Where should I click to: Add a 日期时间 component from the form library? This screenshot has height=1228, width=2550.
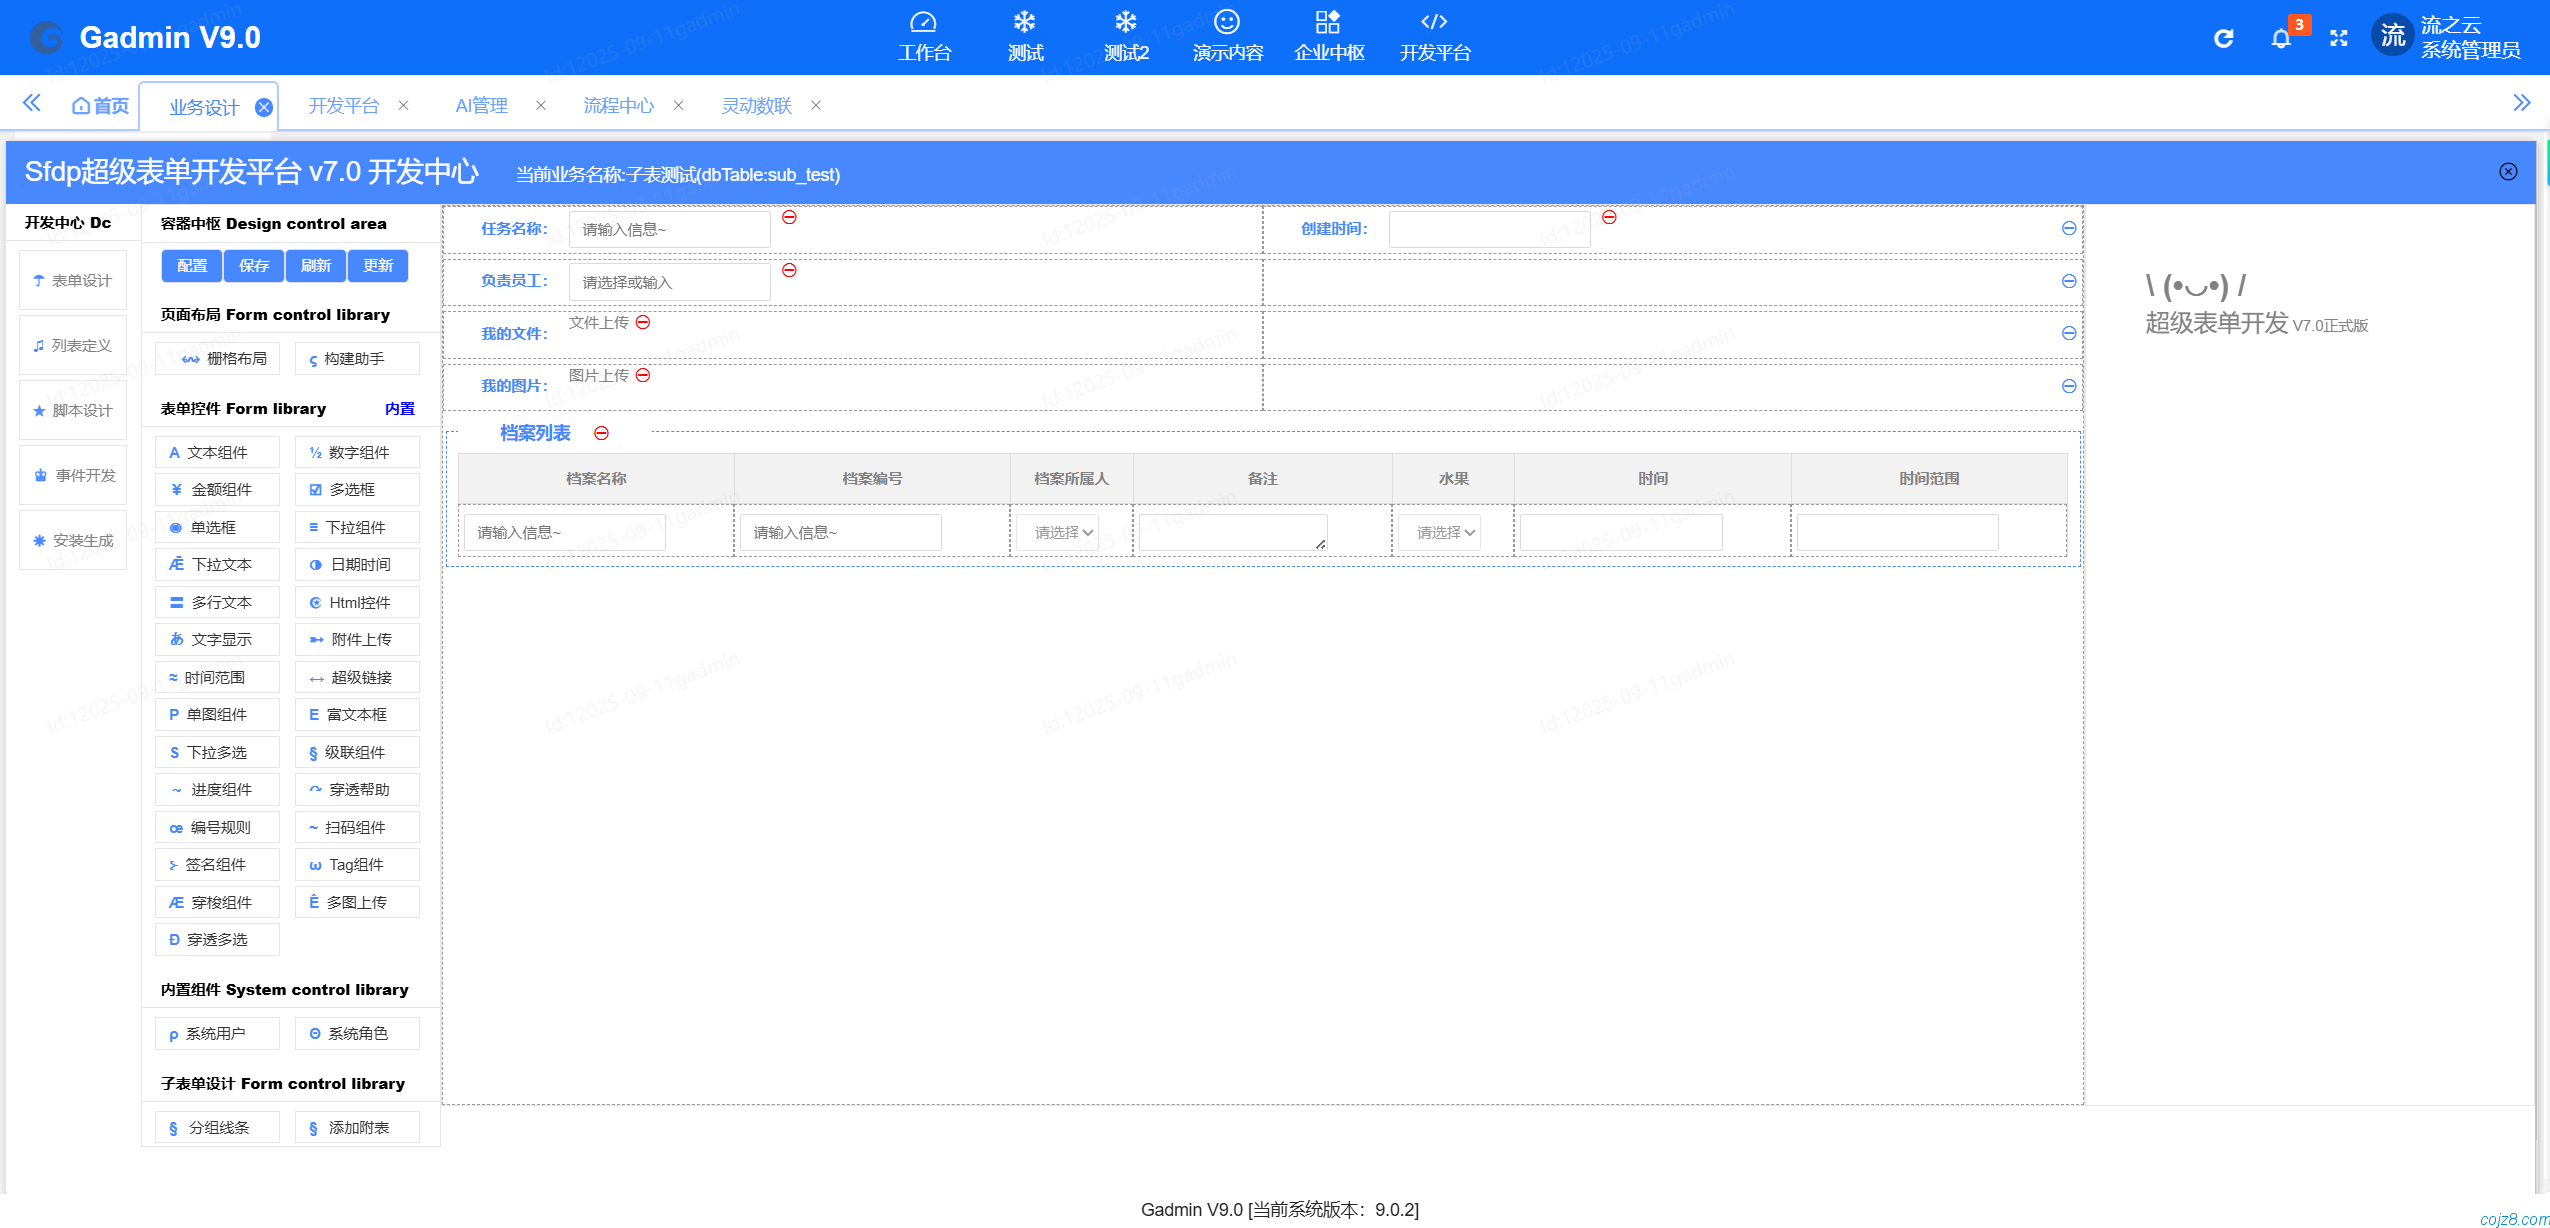(x=356, y=564)
